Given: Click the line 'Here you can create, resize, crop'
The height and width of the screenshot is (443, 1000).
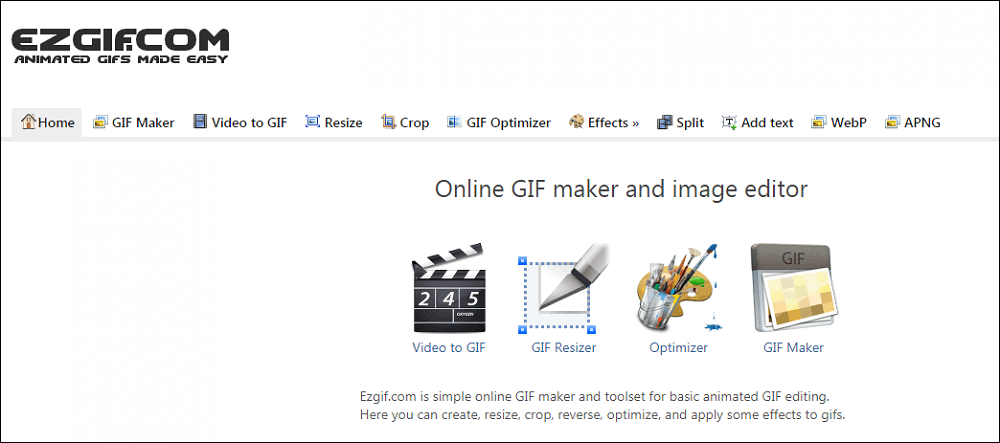Looking at the screenshot, I should (x=602, y=416).
